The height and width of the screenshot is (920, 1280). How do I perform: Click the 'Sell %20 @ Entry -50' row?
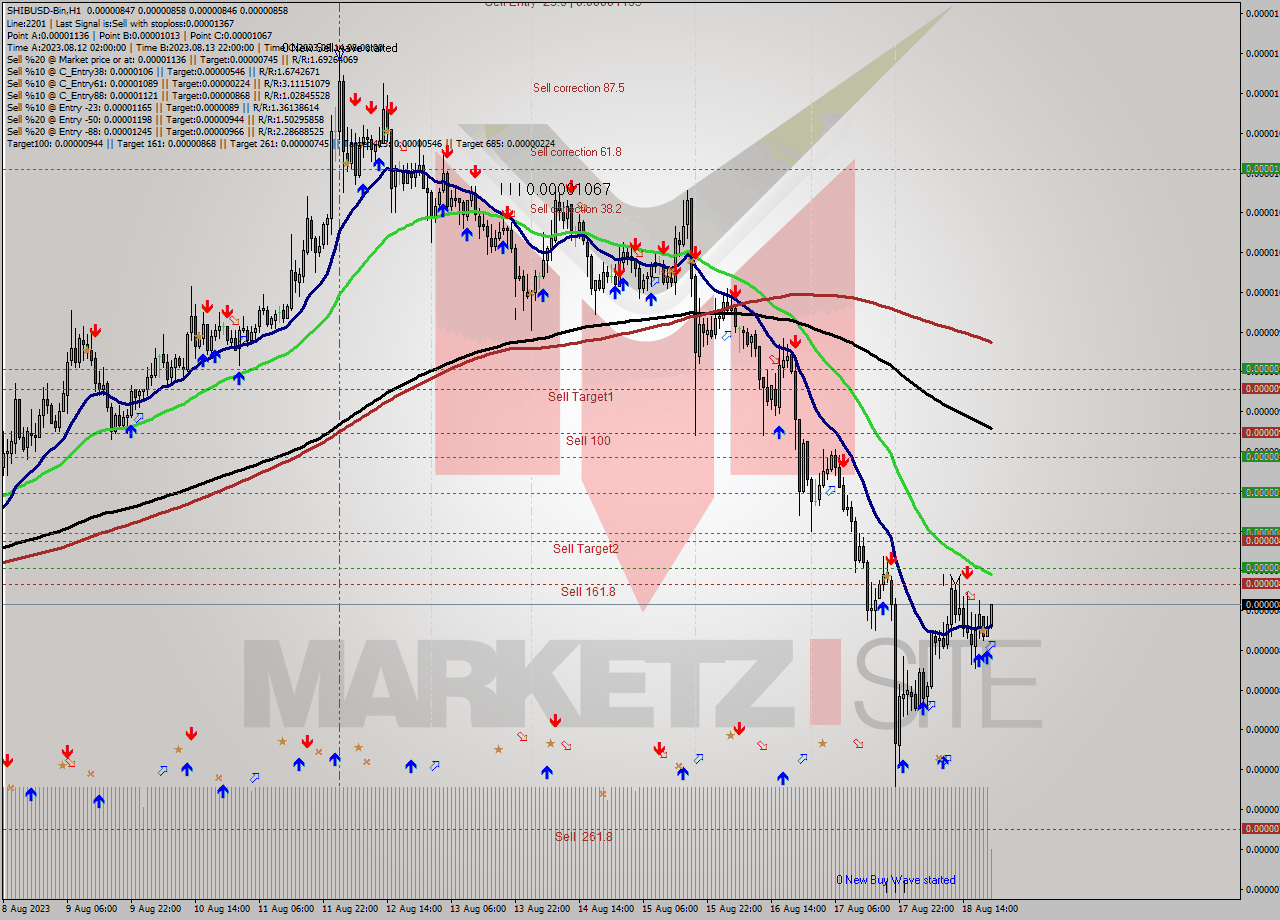[164, 120]
